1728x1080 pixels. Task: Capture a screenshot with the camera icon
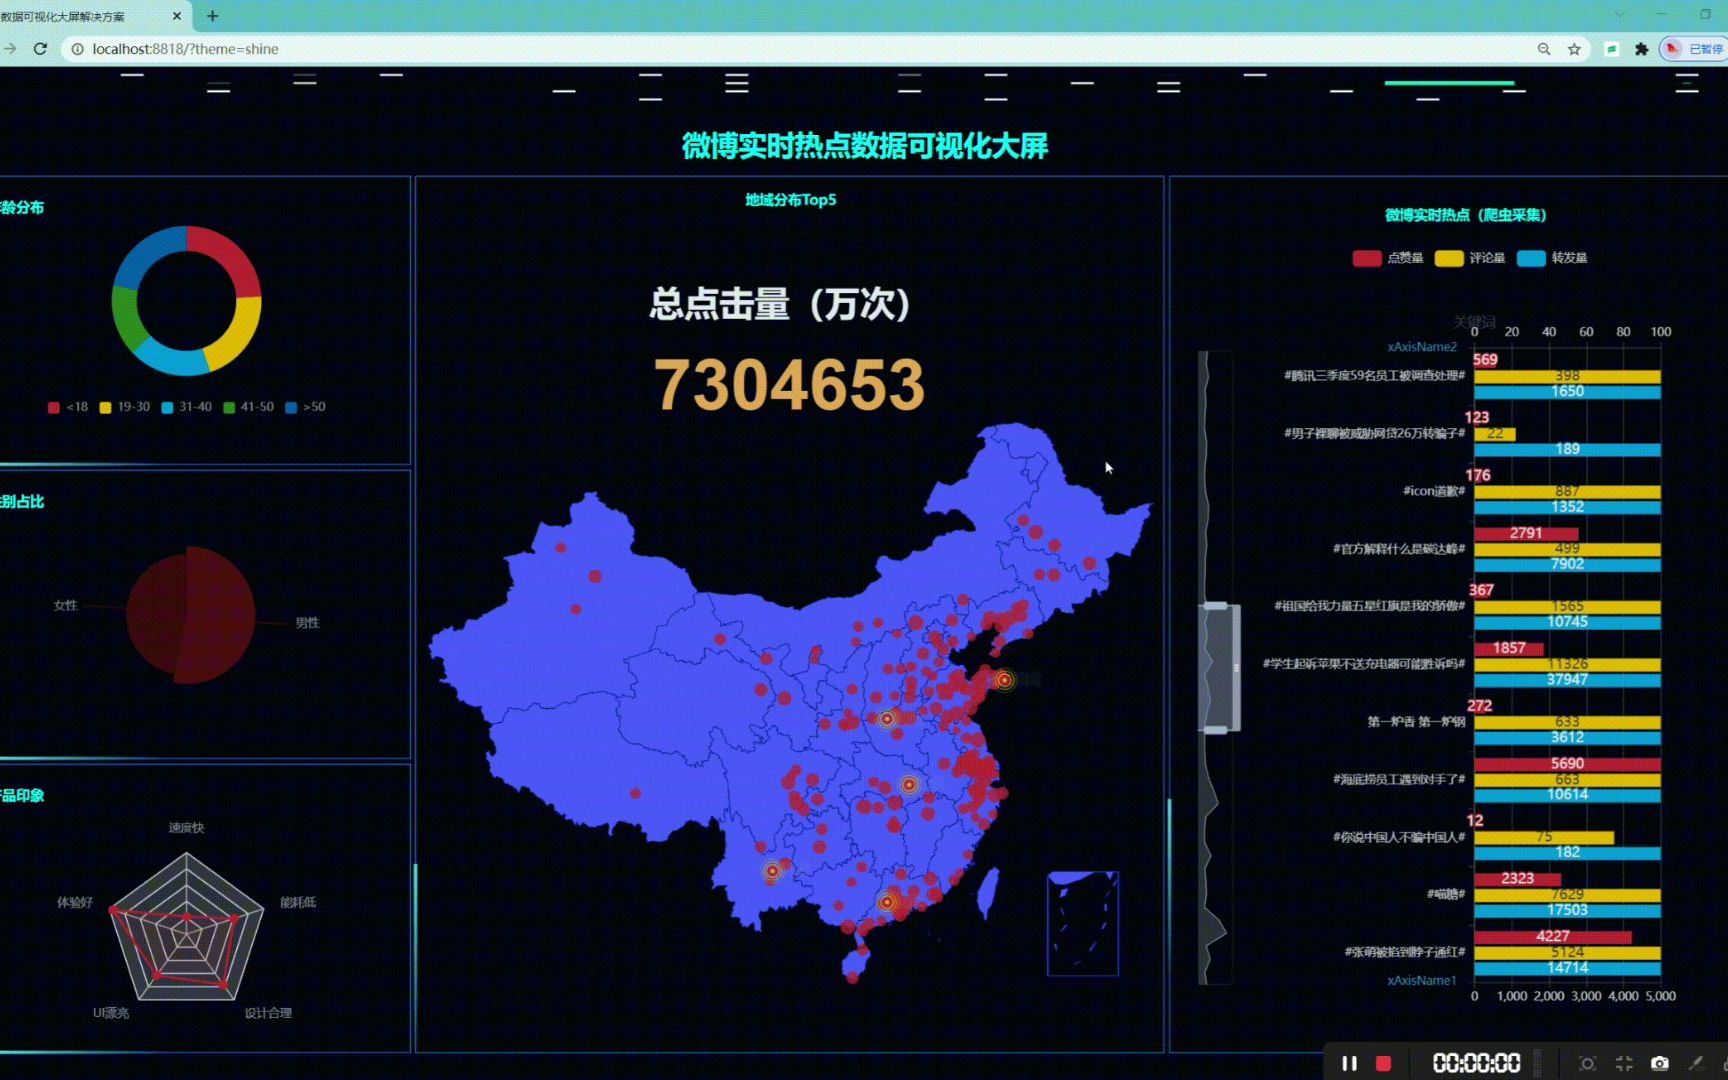click(x=1660, y=1063)
